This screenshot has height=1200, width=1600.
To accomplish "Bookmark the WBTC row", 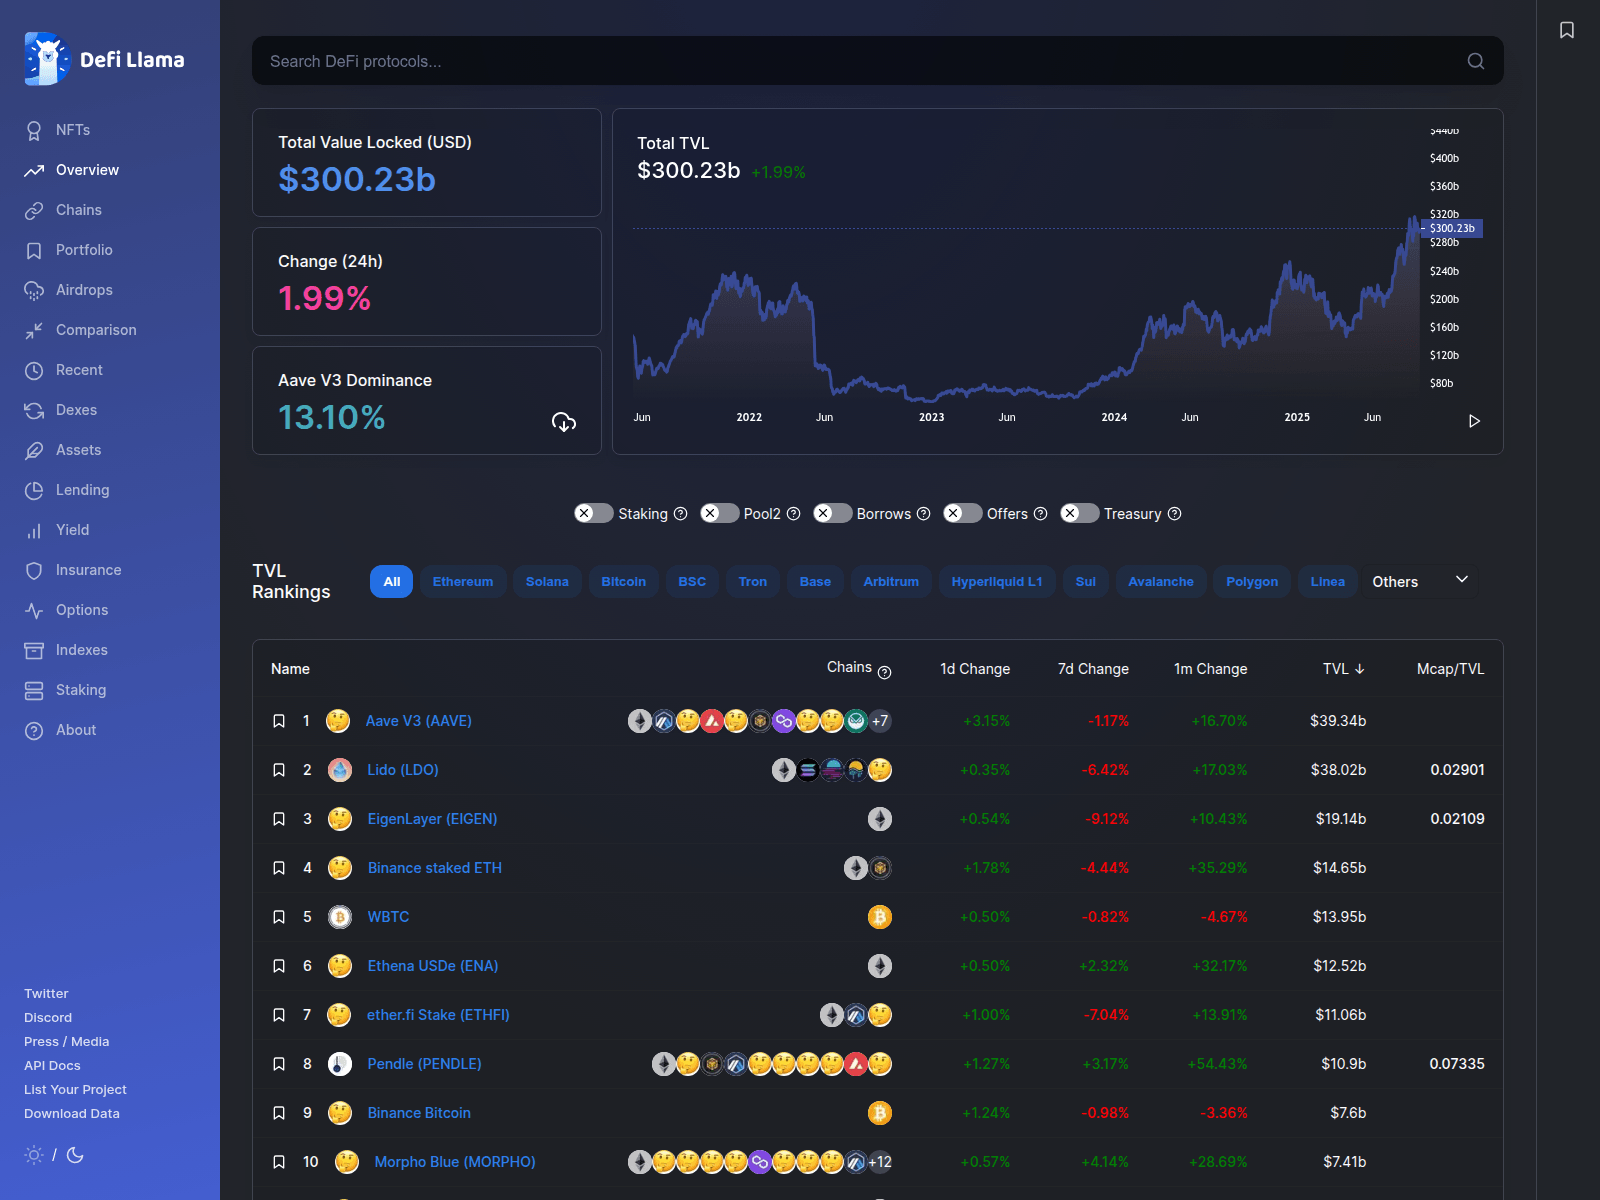I will (x=279, y=917).
